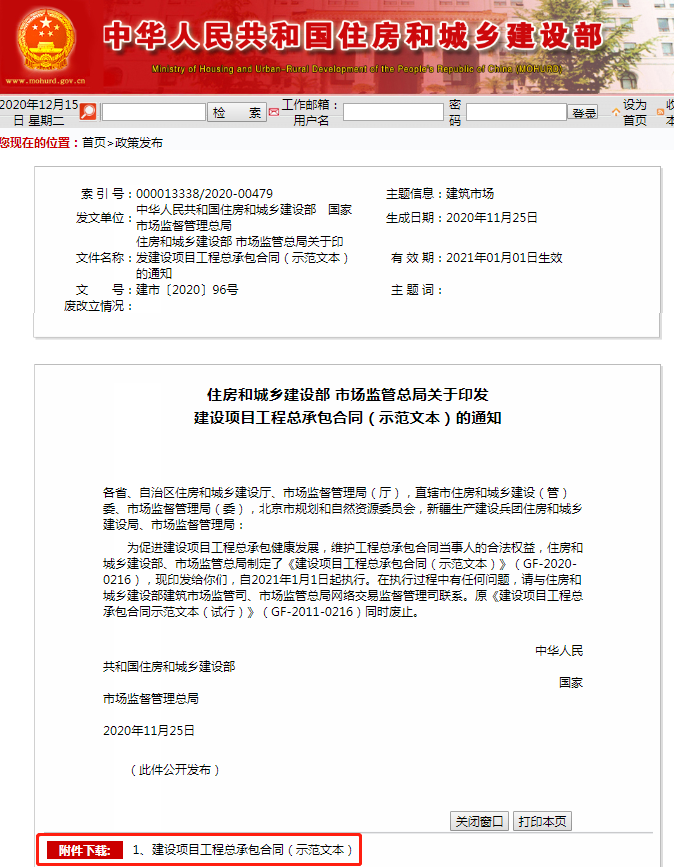Viewport: 674px width, 867px height.
Task: Click document number 建市〔2020〕96号
Action: 187,290
